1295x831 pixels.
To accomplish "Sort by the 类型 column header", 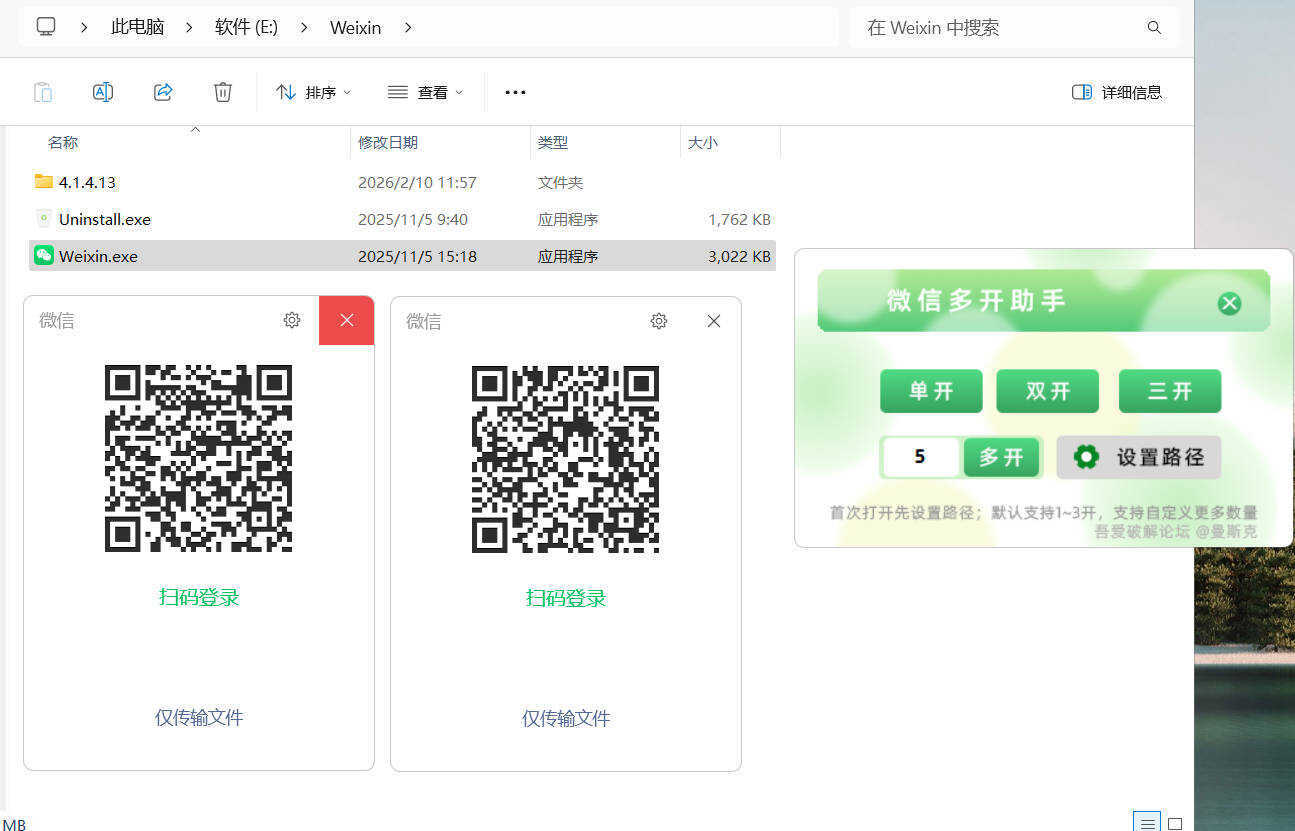I will click(553, 143).
